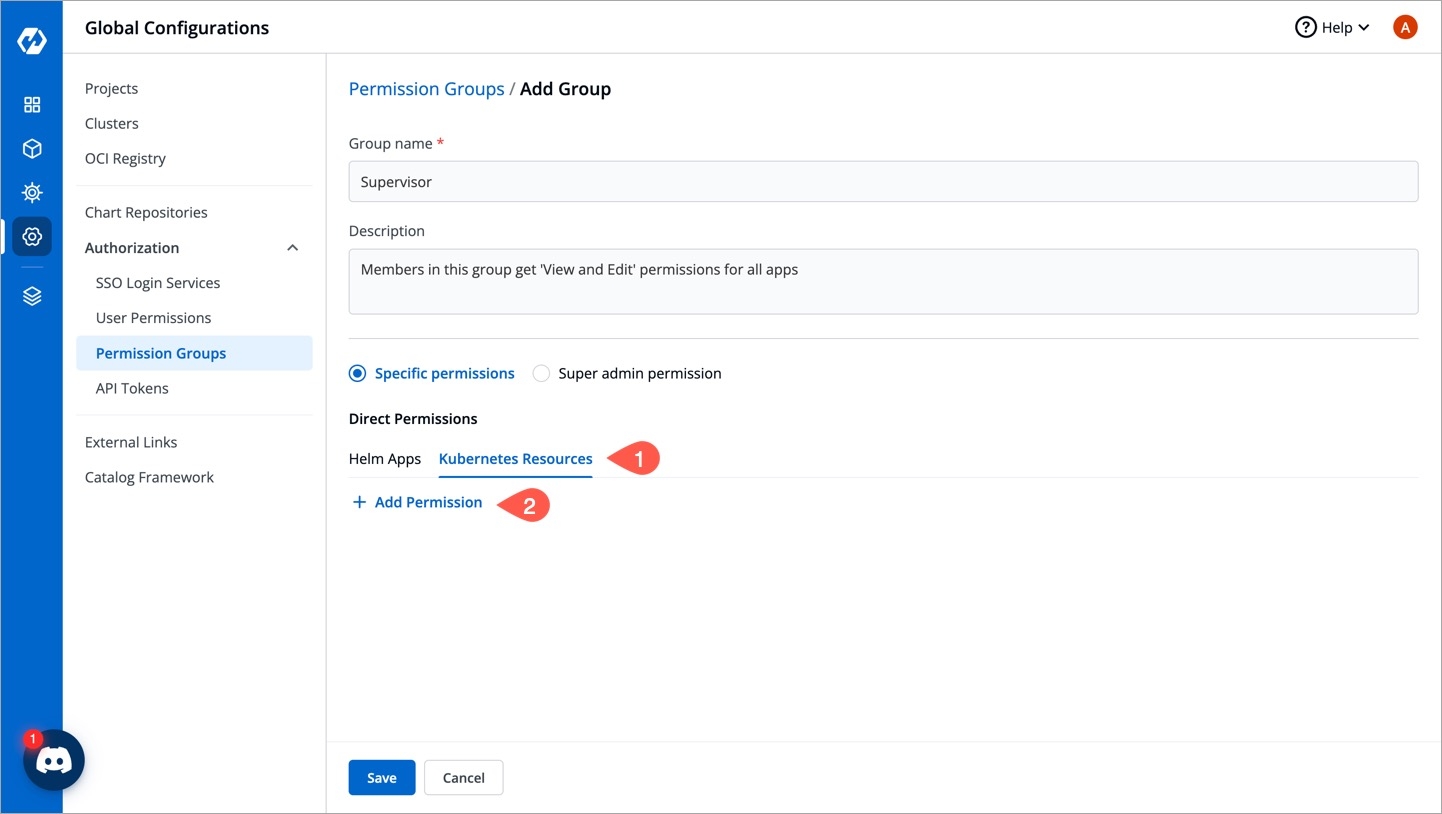Open the Discord chat bubble
The width and height of the screenshot is (1442, 814).
point(54,761)
